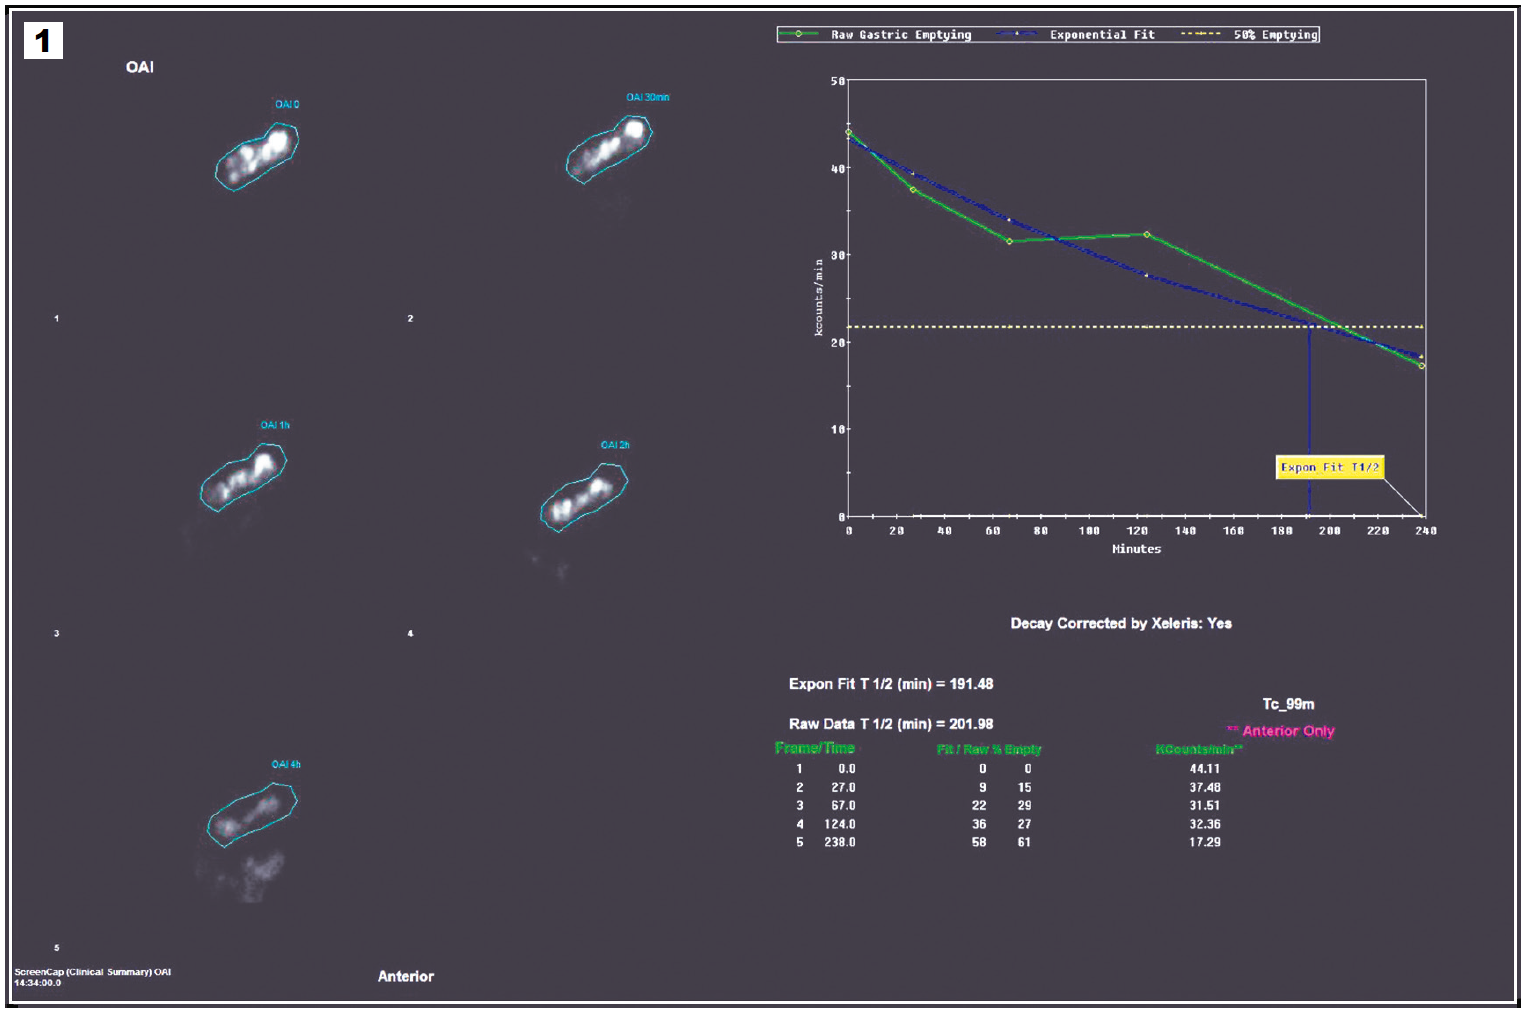Click the Frame/Time column header
The image size is (1532, 1020).
815,748
